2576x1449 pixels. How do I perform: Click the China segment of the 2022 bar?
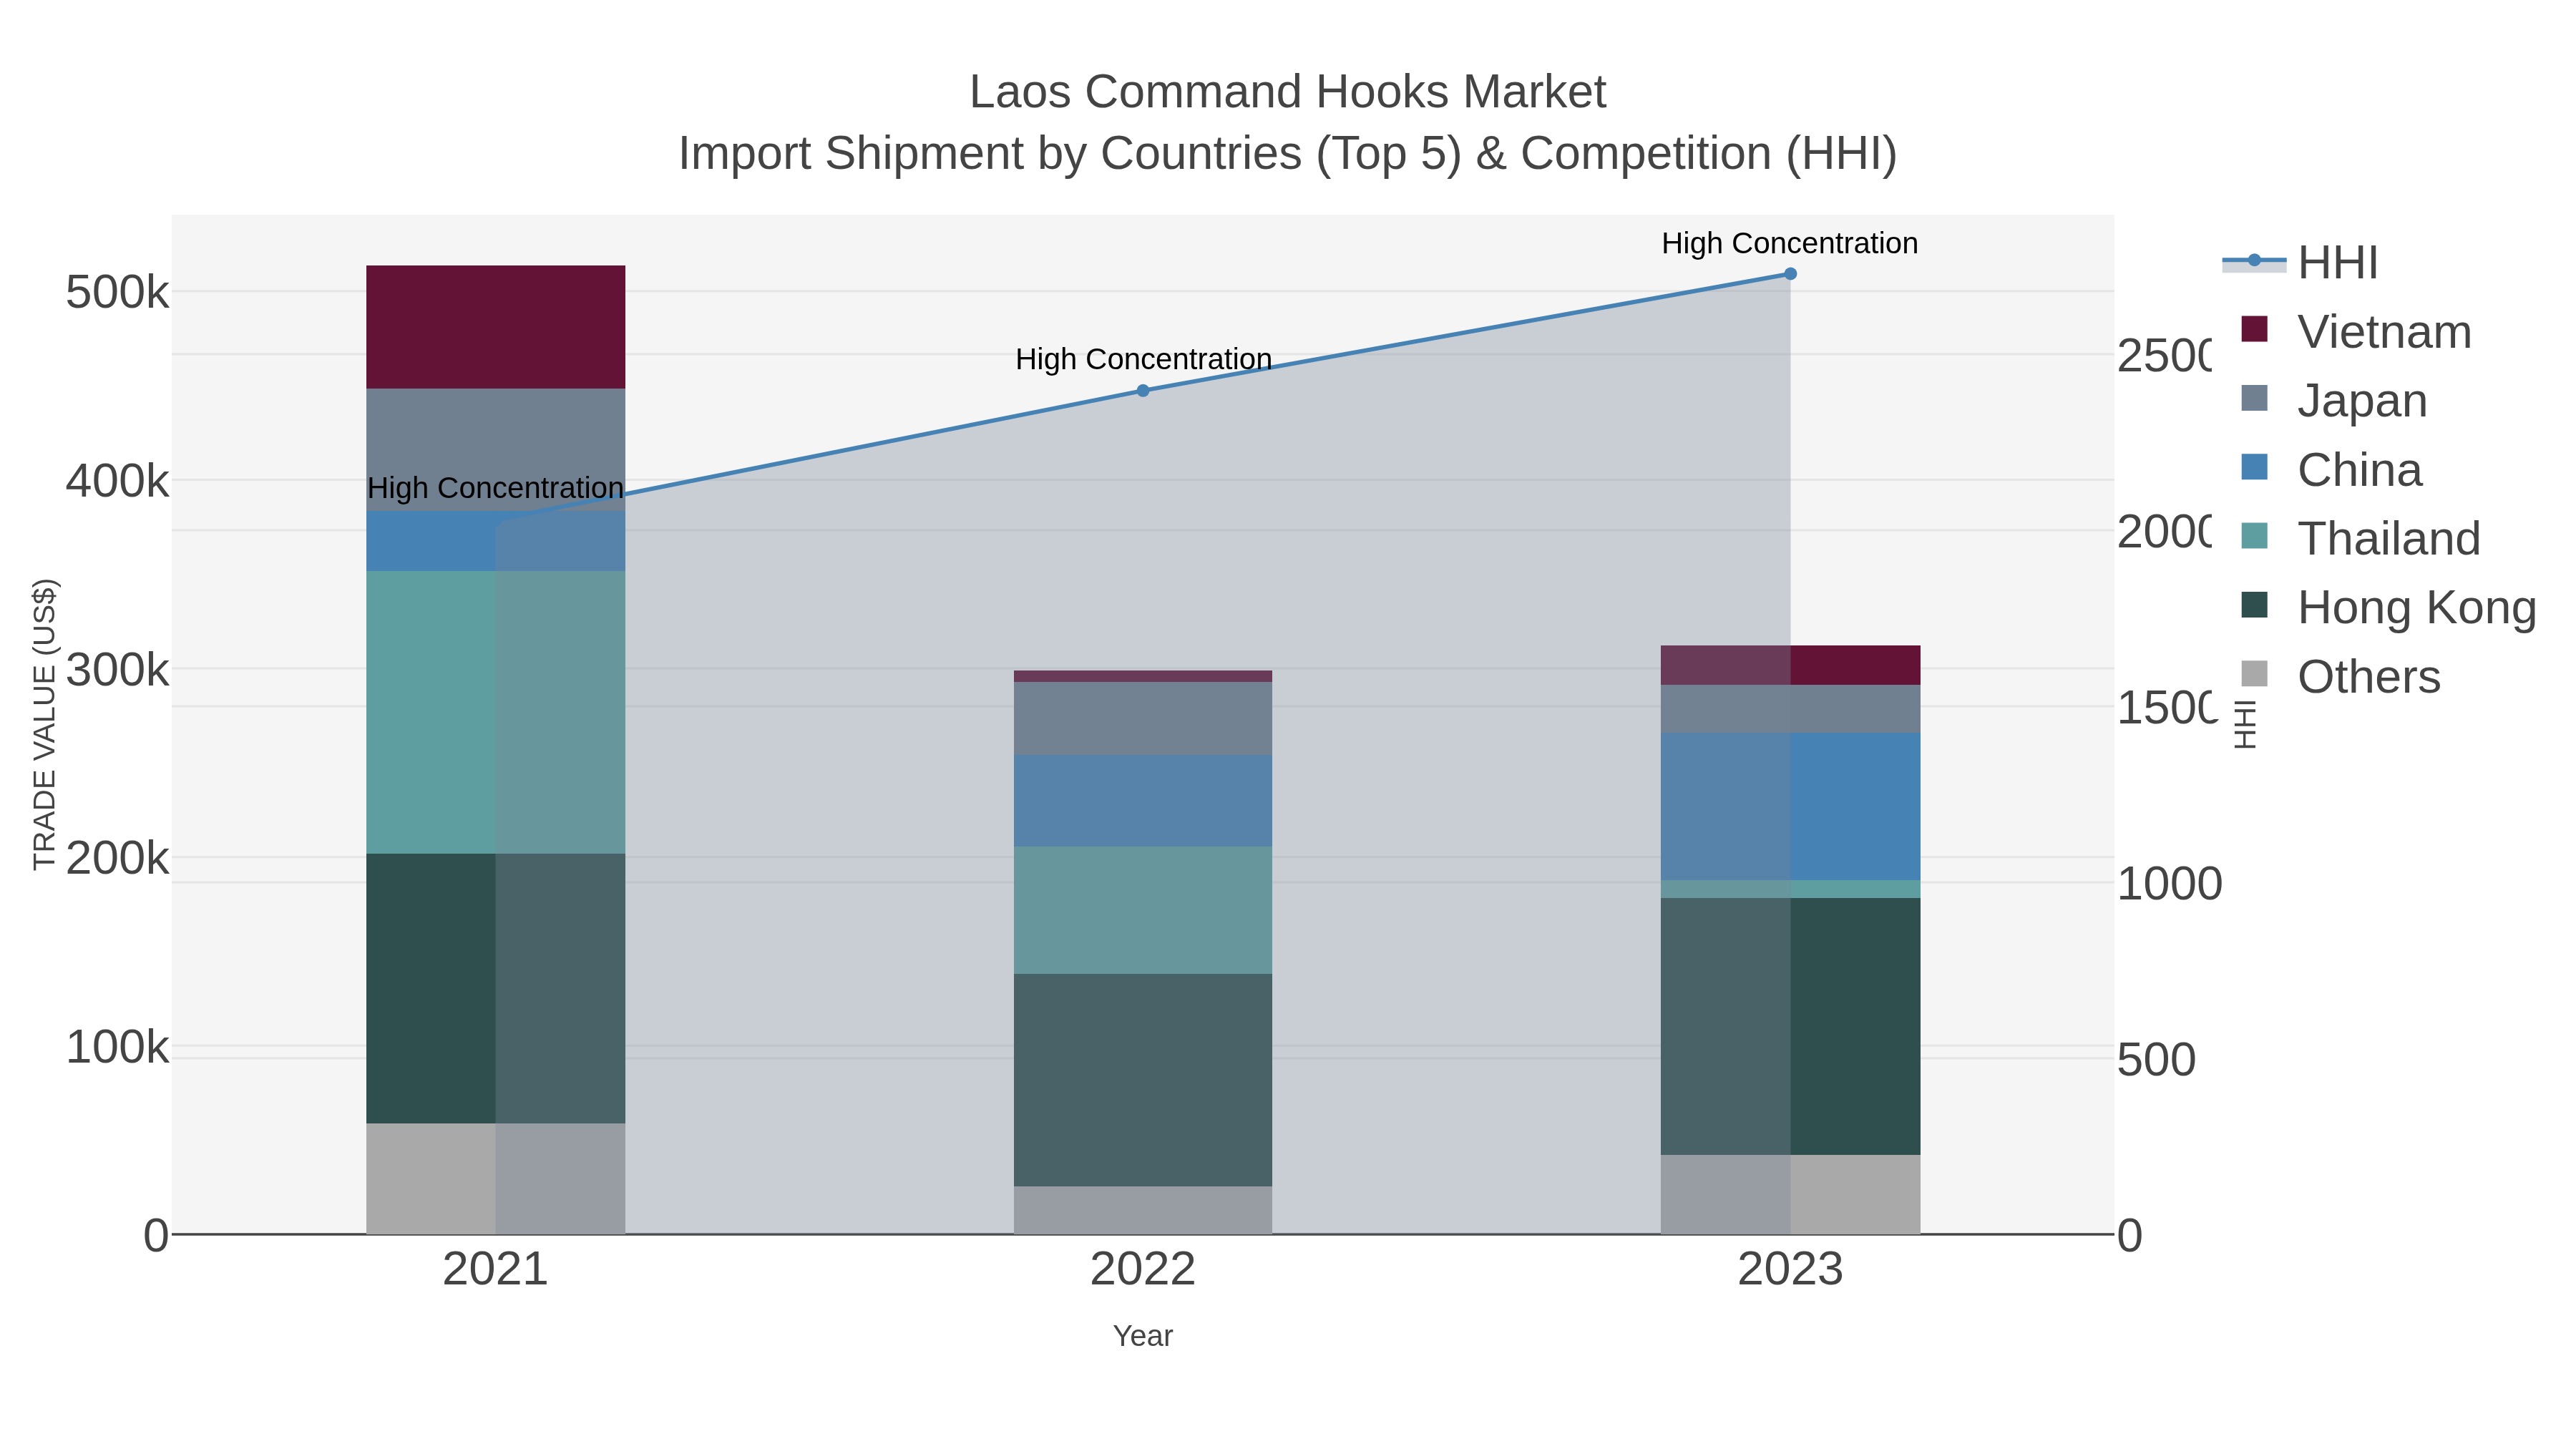[x=1143, y=802]
